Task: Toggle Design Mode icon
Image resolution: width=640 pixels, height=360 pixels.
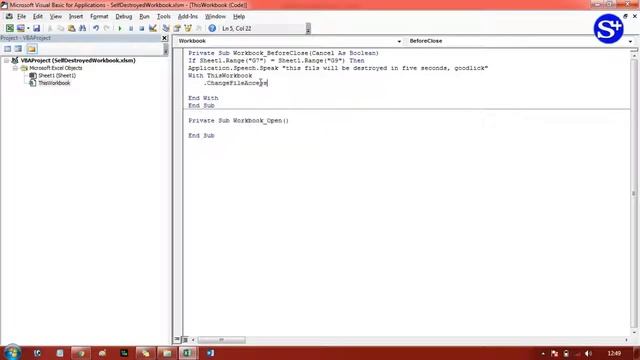Action: coord(153,28)
